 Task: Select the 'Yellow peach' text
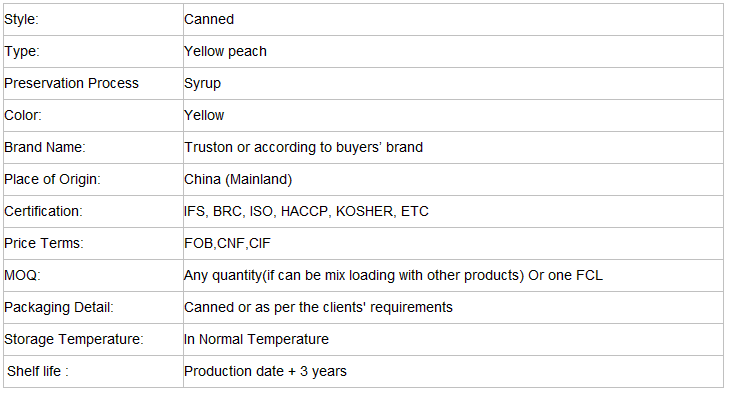click(225, 51)
